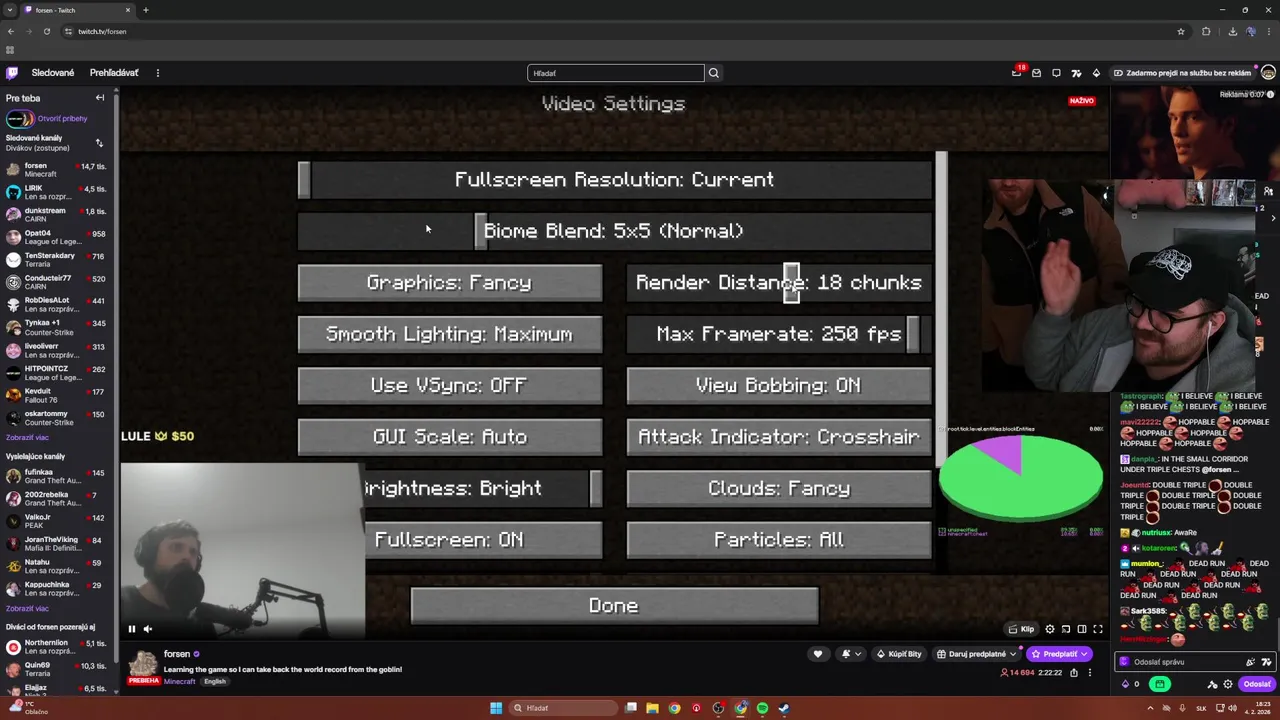The width and height of the screenshot is (1280, 720).
Task: Click Zadarmo prejdi na službu bez reklám
Action: tap(1182, 73)
